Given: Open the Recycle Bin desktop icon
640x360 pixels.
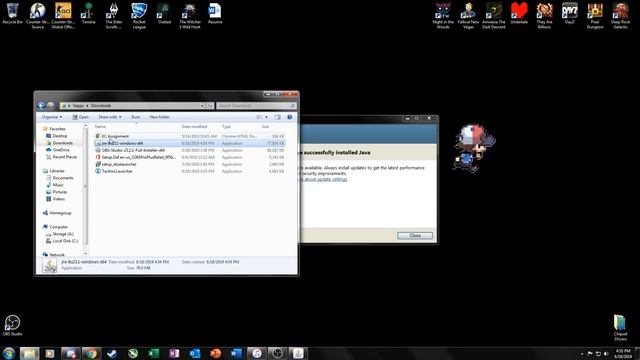Looking at the screenshot, I should tap(13, 13).
